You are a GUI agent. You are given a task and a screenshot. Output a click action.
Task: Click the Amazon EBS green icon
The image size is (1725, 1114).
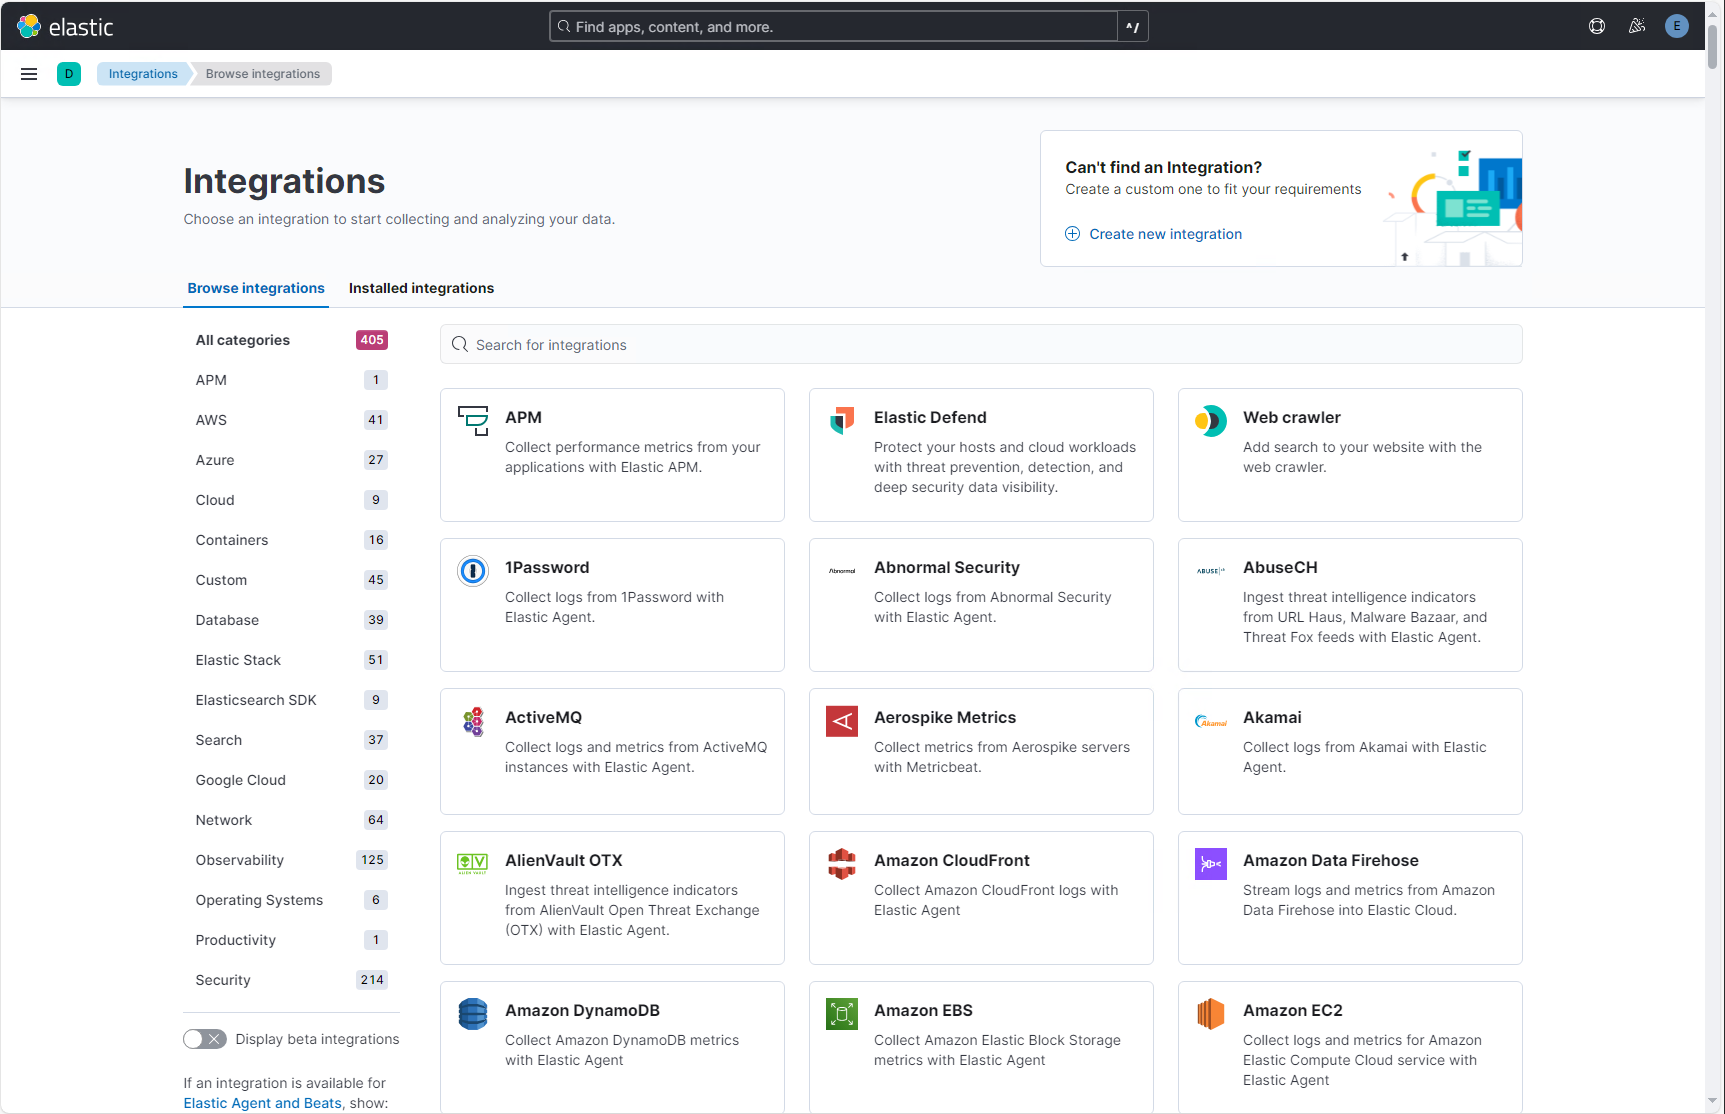tap(842, 1013)
